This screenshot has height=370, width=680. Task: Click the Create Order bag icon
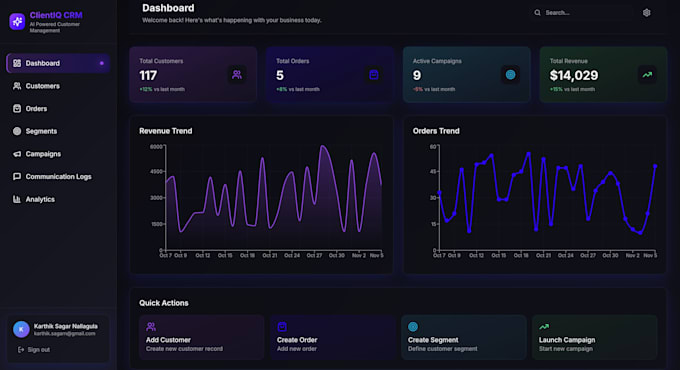click(x=282, y=327)
